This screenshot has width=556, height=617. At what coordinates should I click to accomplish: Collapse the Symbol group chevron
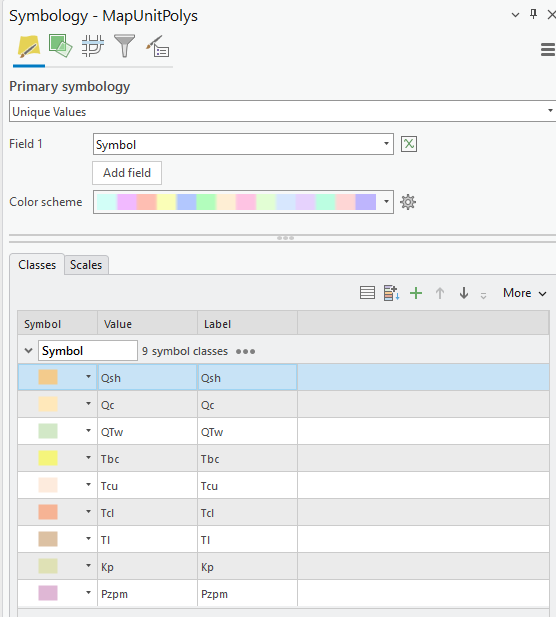pyautogui.click(x=28, y=350)
